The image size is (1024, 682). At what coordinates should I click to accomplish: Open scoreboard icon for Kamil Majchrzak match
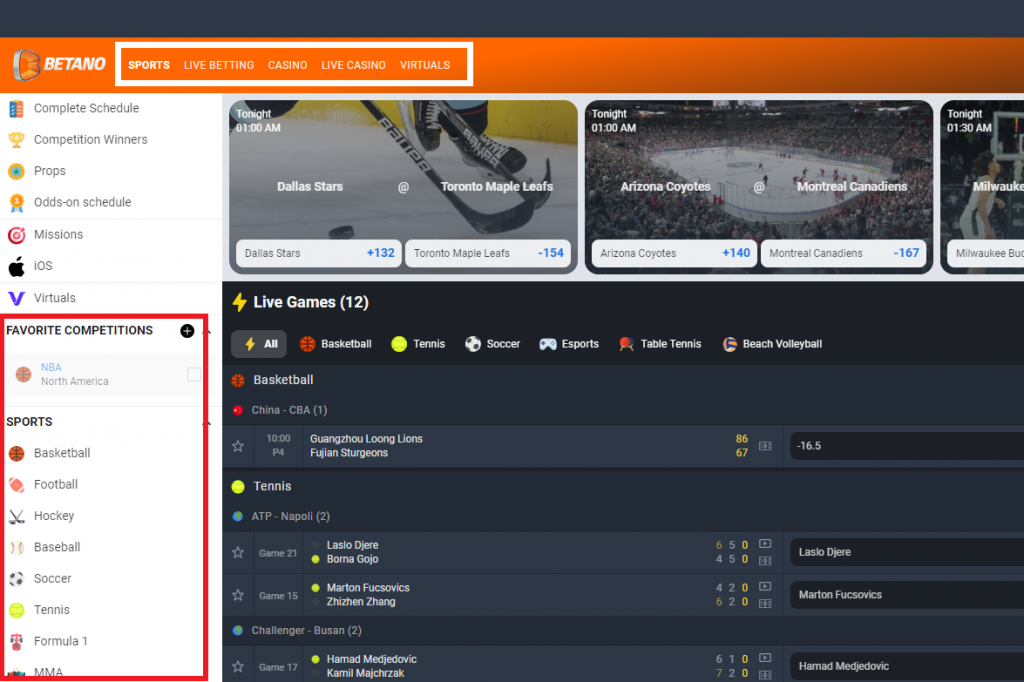coord(765,674)
